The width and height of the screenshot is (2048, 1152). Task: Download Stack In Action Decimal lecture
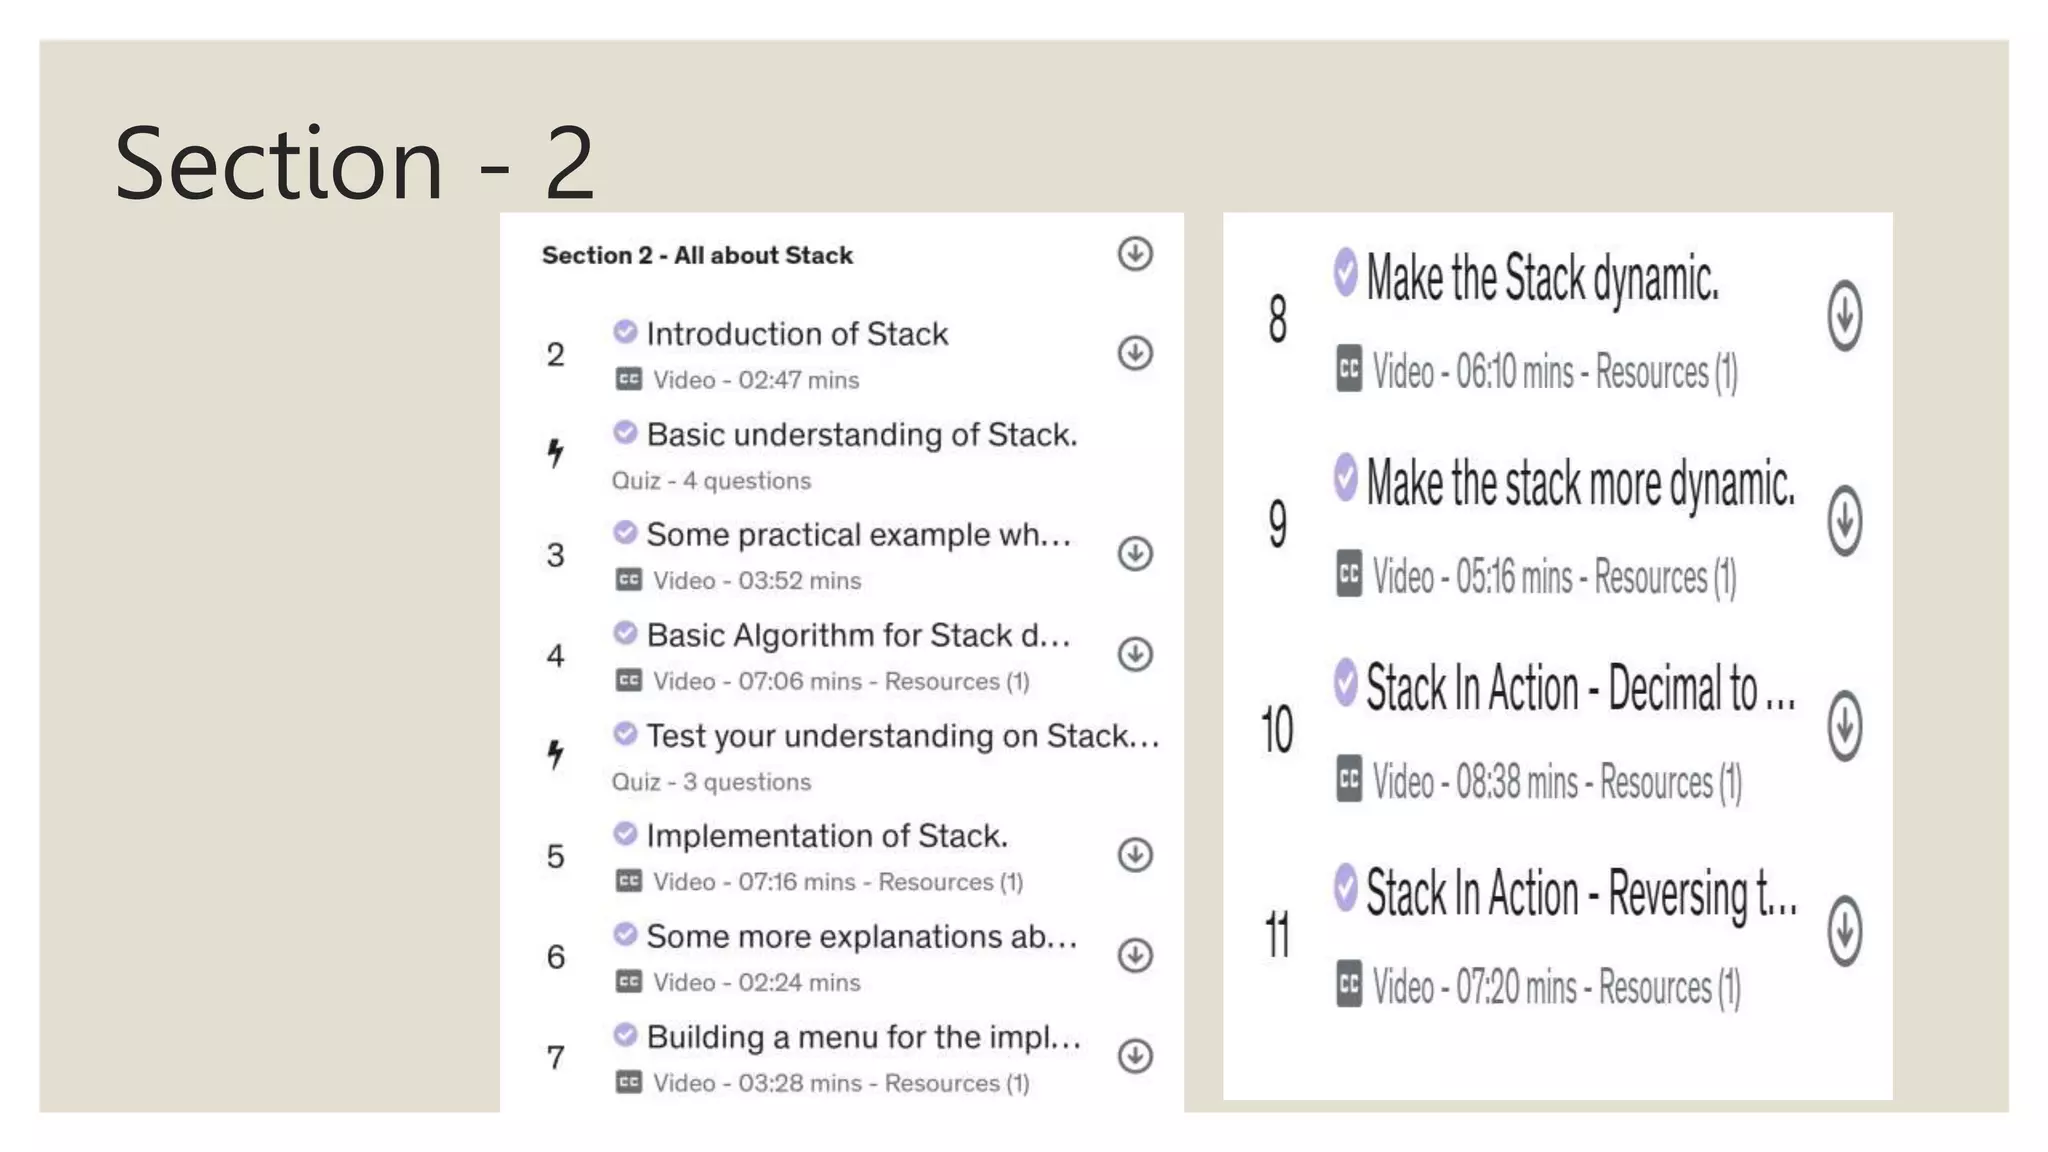click(x=1844, y=727)
